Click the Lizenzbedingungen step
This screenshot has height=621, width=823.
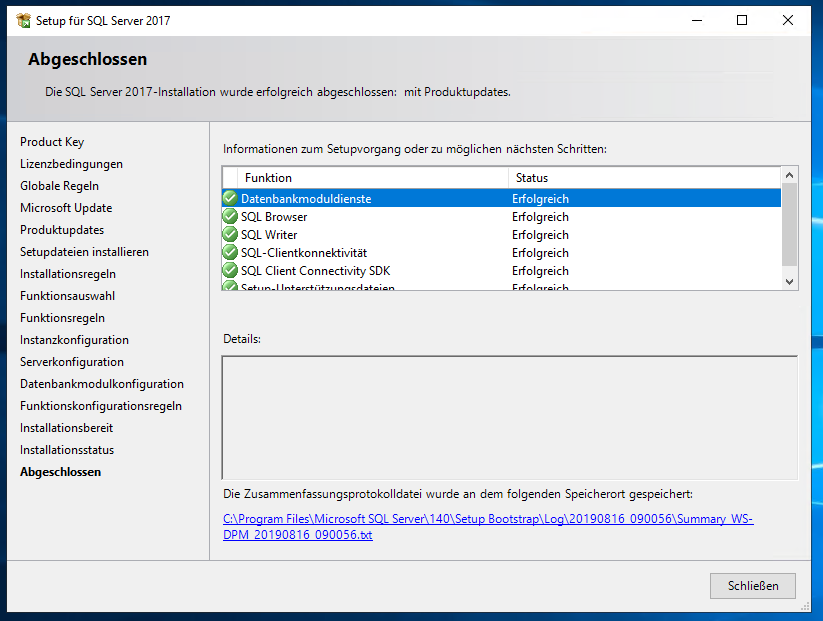pos(71,164)
